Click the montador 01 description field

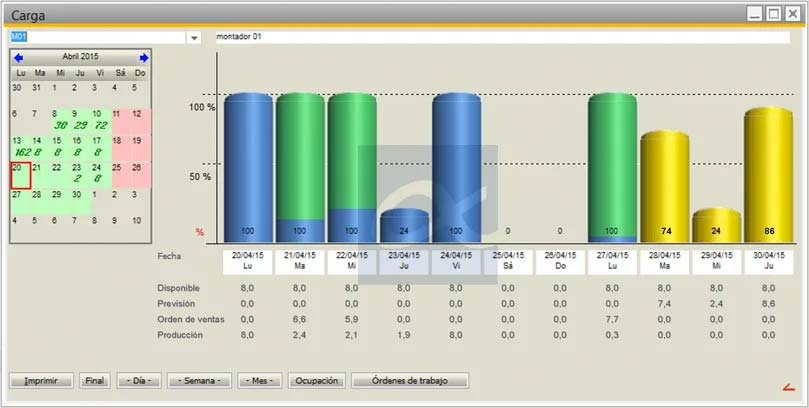coord(502,37)
